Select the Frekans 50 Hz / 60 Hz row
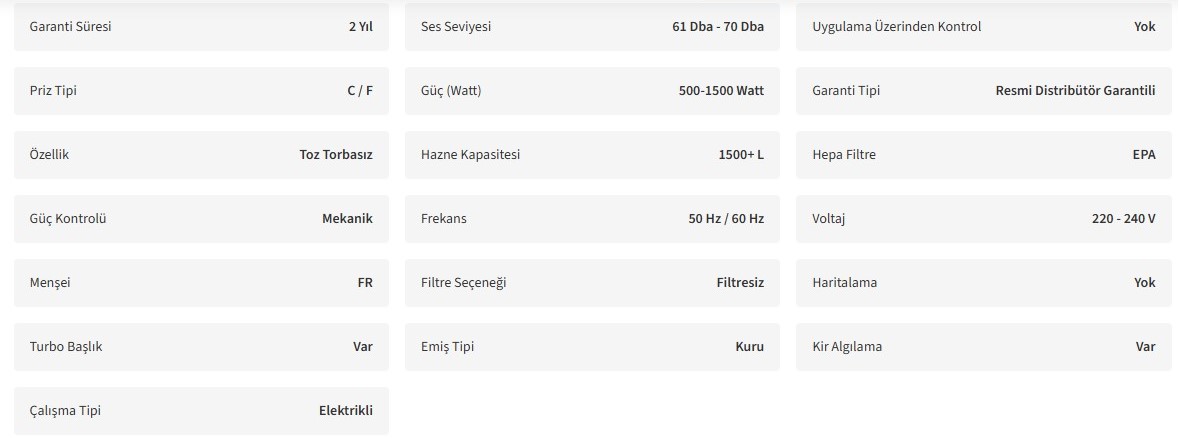 [x=592, y=219]
